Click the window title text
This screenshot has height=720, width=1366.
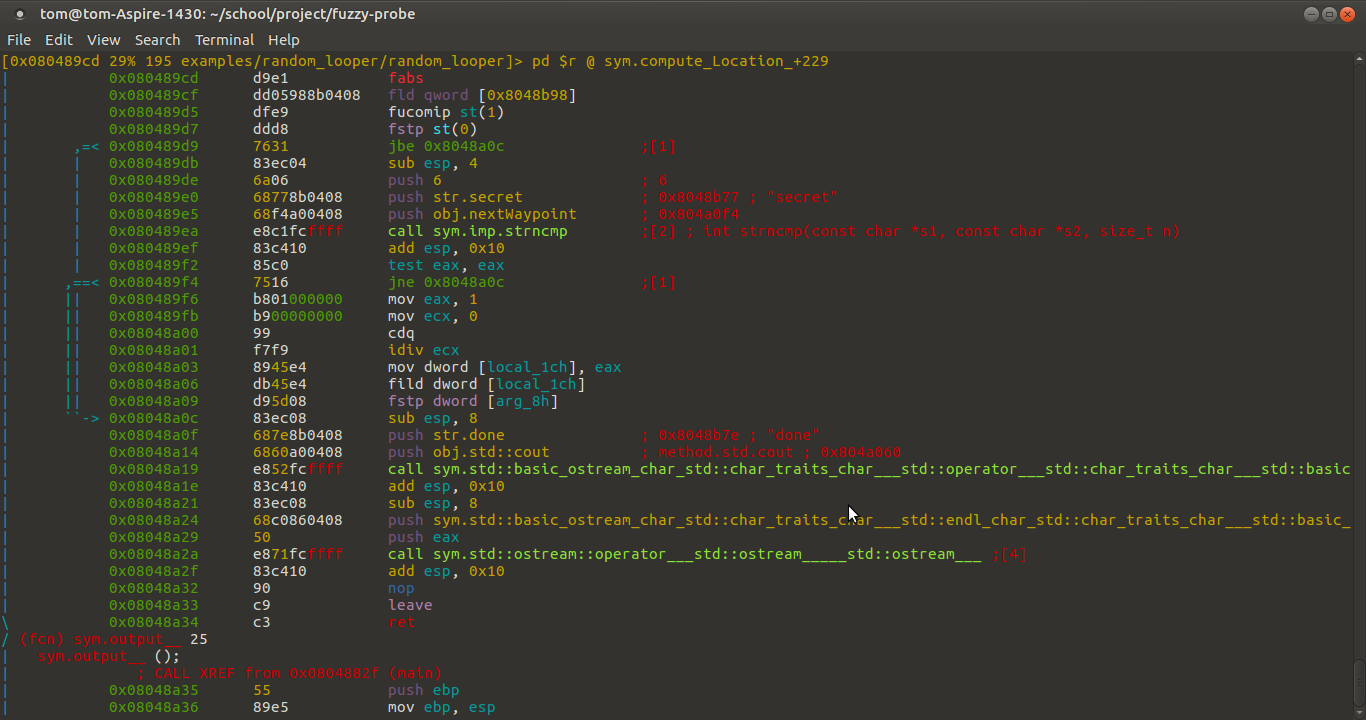[x=228, y=14]
